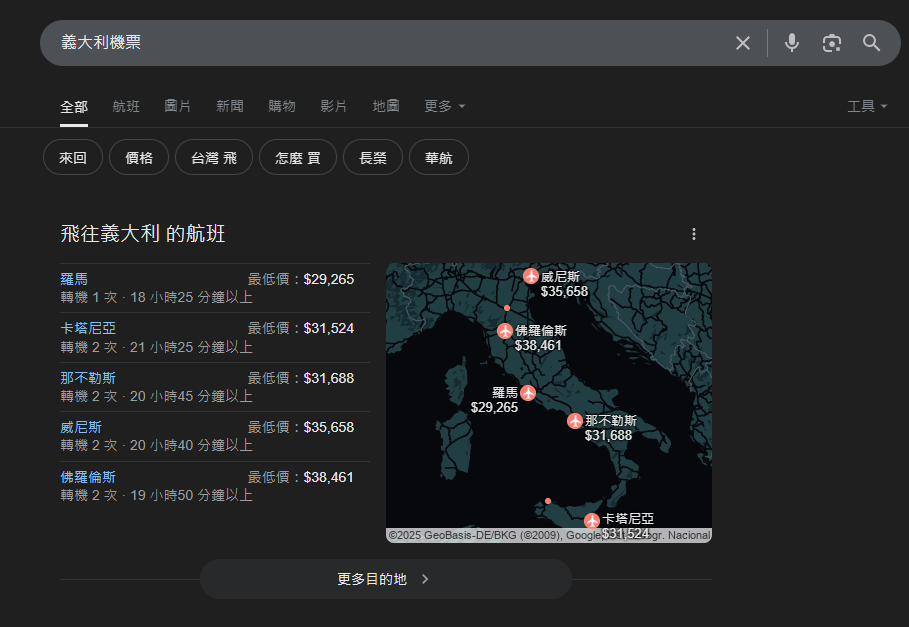Open the three-dot options for flight results
This screenshot has height=627, width=909.
click(x=693, y=234)
